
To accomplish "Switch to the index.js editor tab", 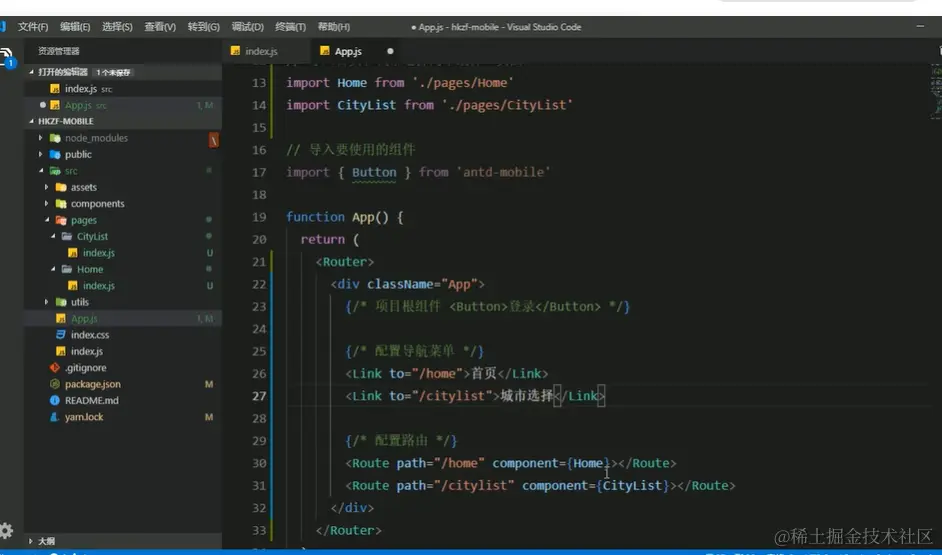I will click(266, 51).
